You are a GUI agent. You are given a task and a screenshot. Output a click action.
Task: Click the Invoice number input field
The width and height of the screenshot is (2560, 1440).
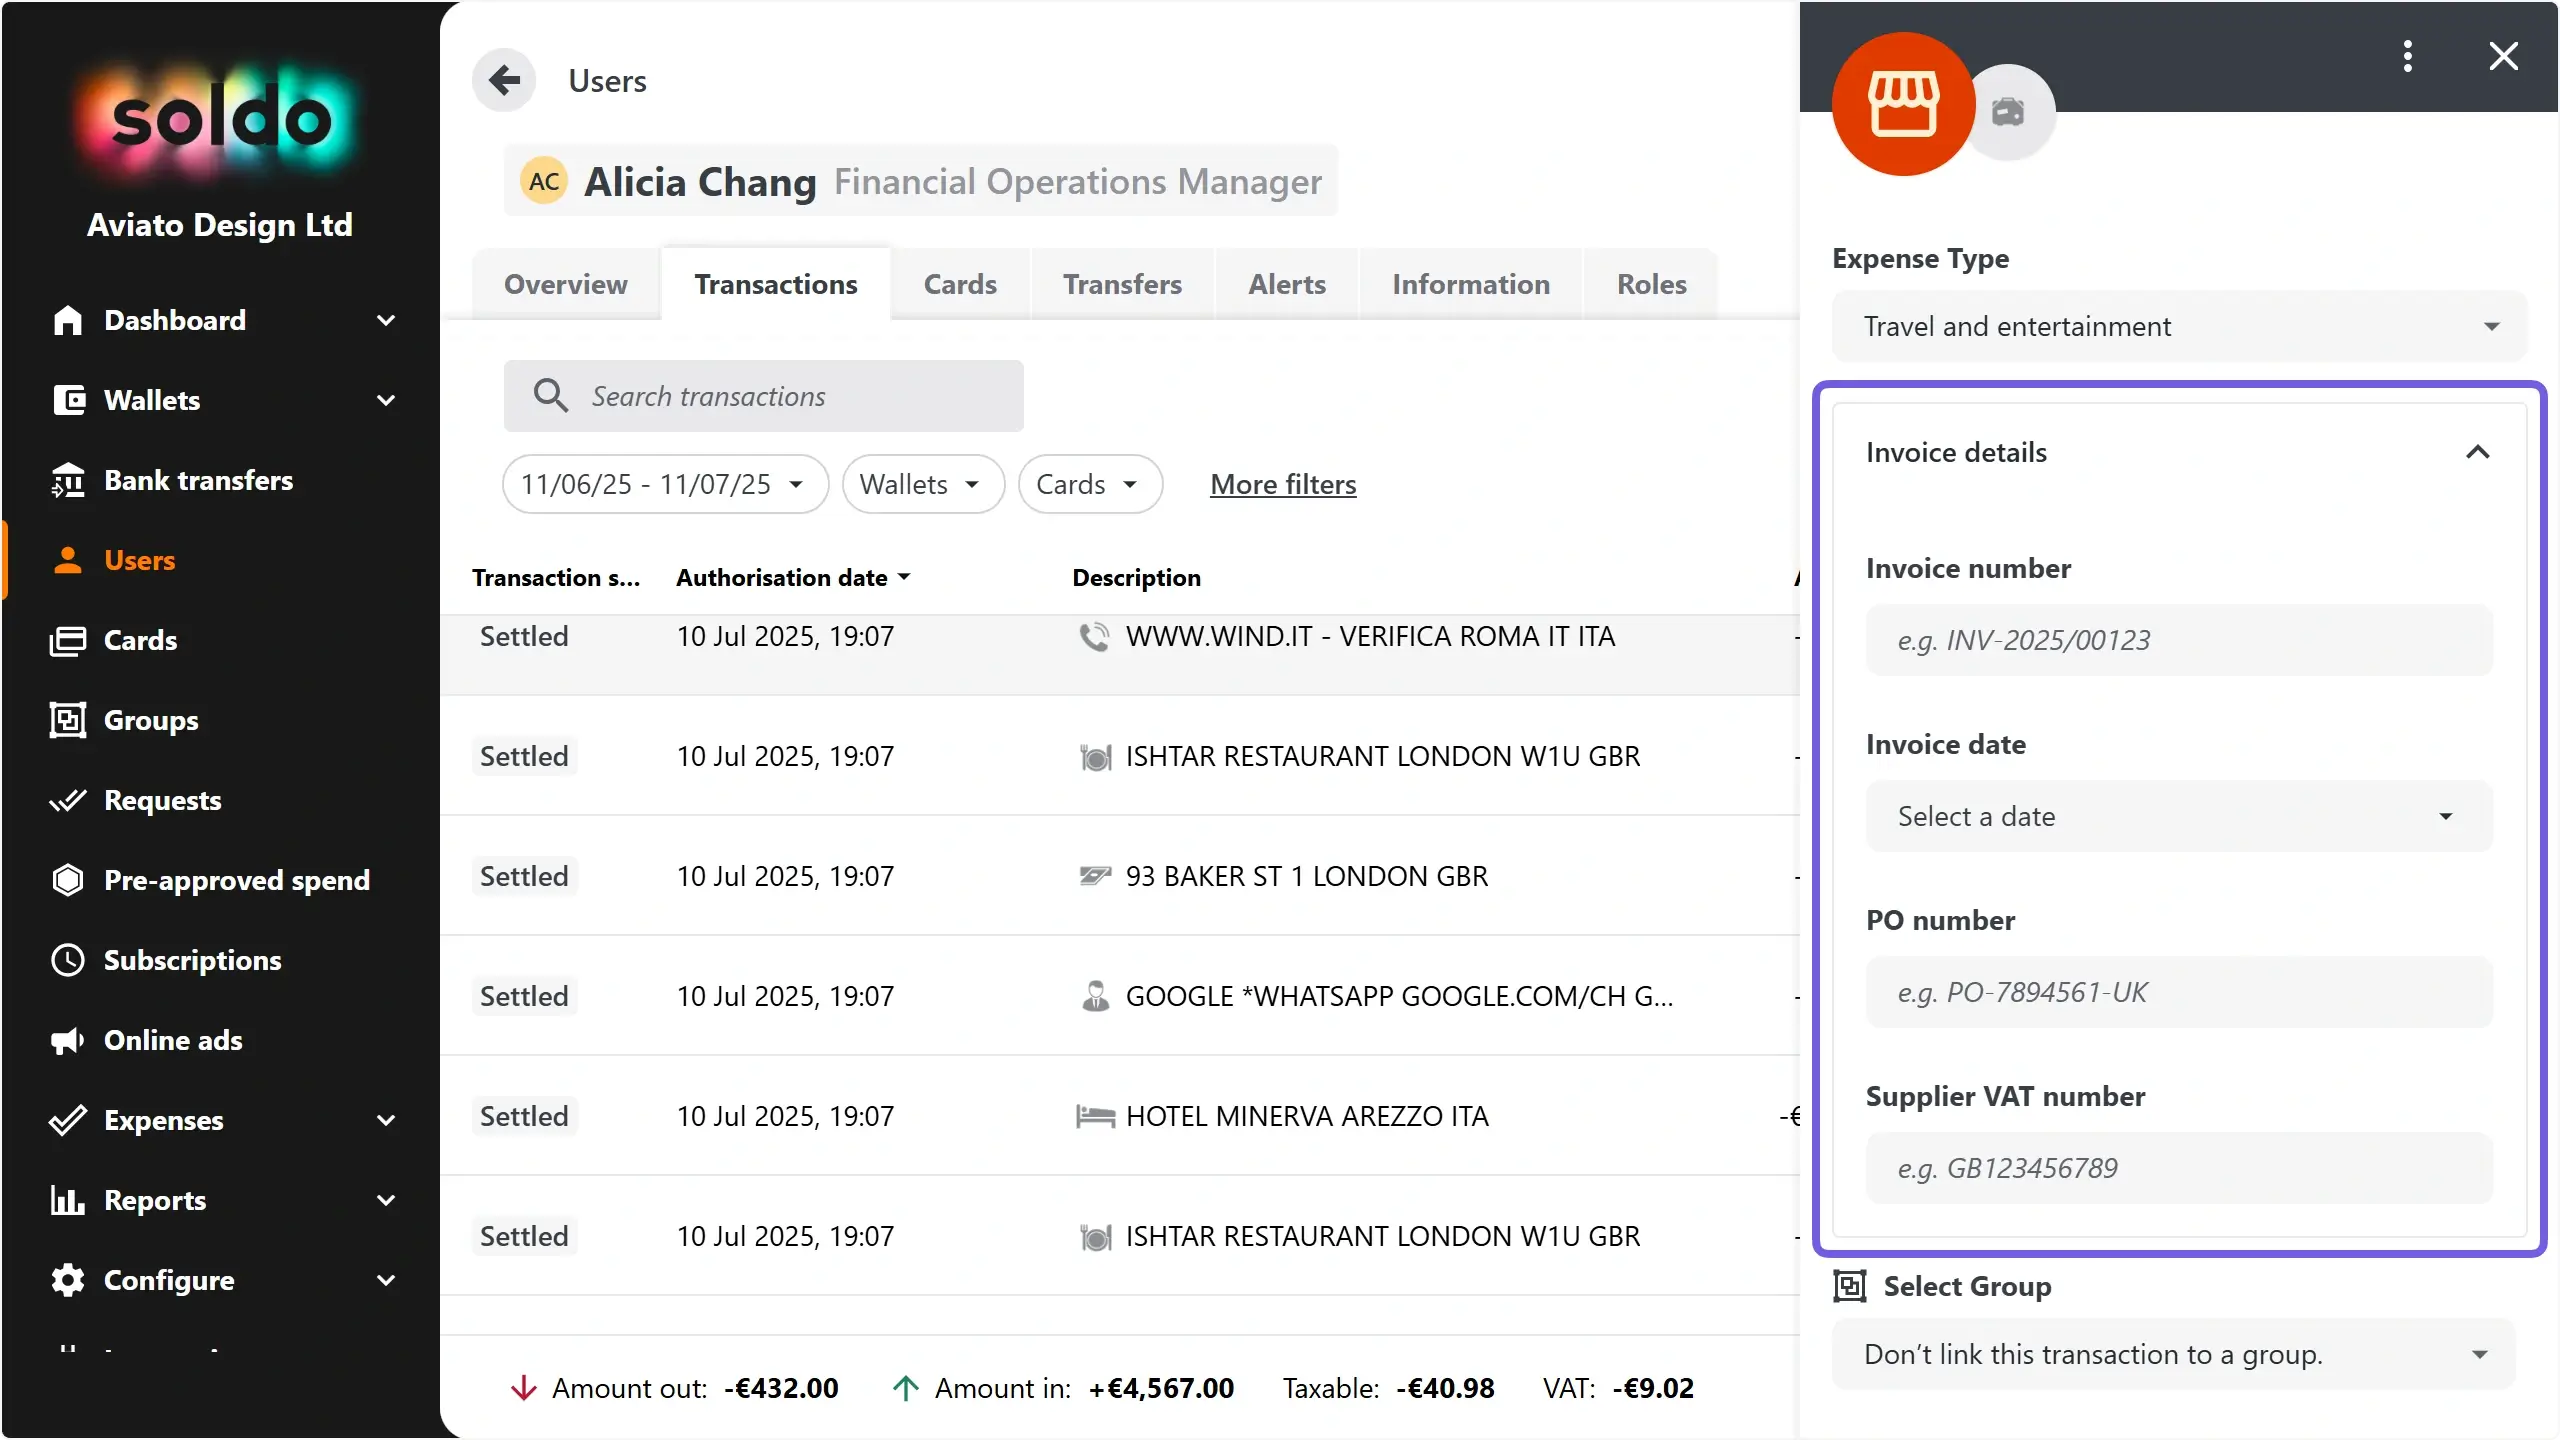coord(2179,640)
